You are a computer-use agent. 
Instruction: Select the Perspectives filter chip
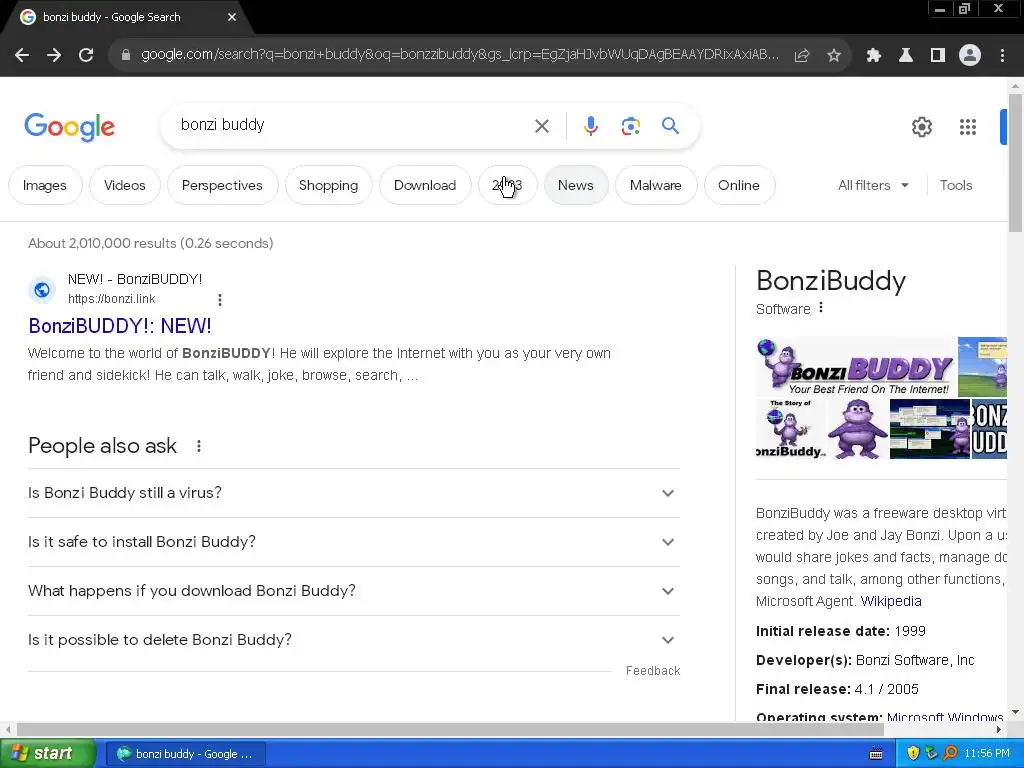tap(222, 185)
